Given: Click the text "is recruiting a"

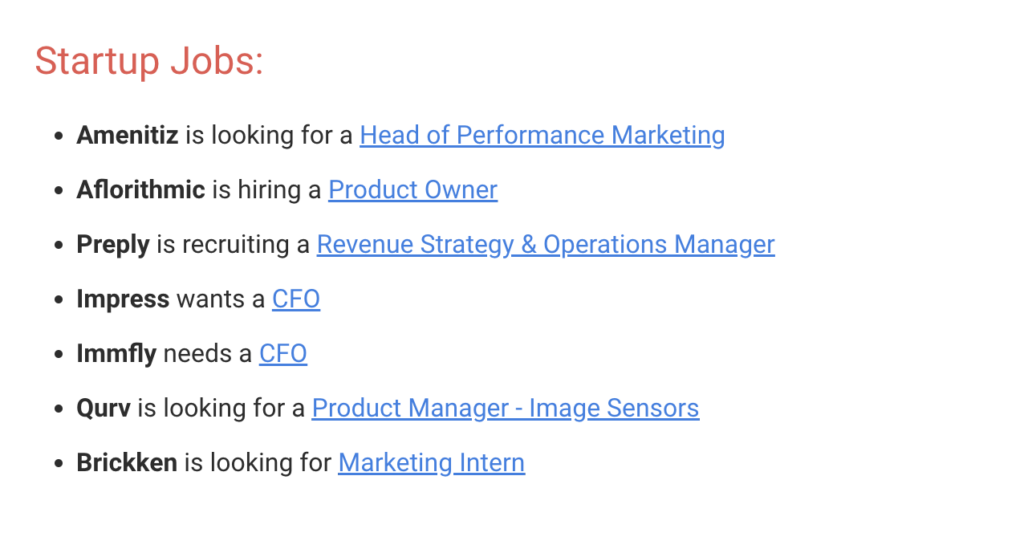Looking at the screenshot, I should (x=233, y=244).
